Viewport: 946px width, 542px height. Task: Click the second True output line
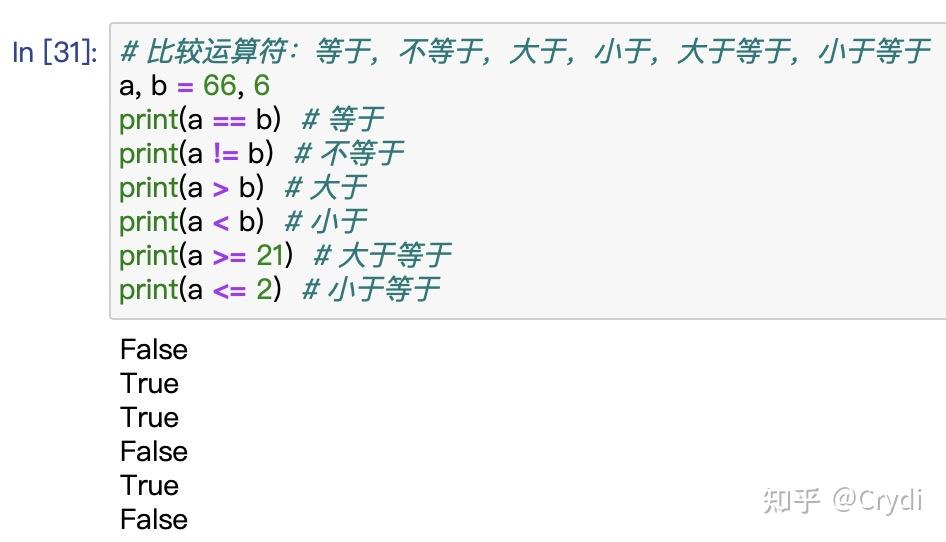point(149,417)
